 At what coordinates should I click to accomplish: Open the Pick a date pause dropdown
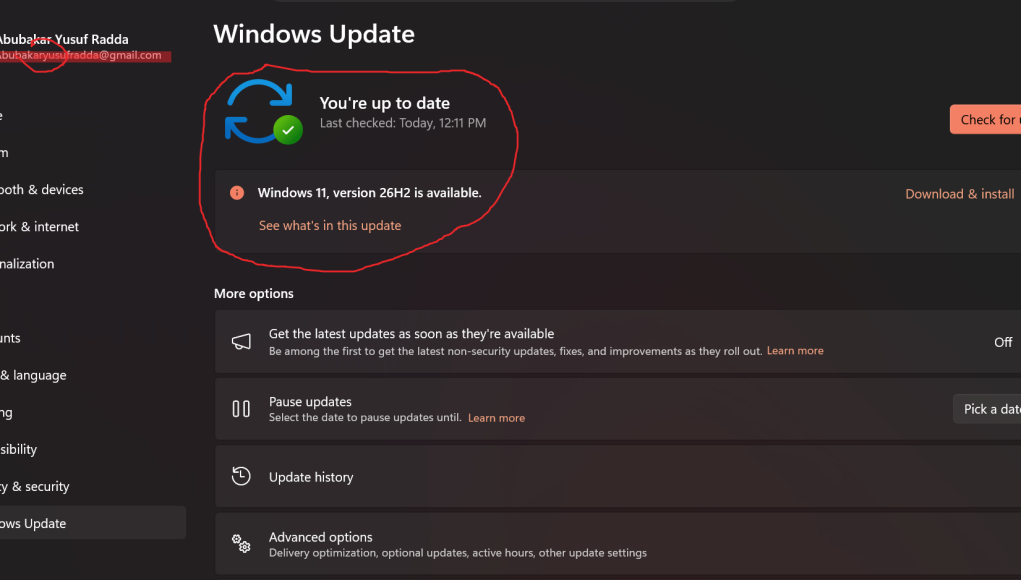pos(987,409)
